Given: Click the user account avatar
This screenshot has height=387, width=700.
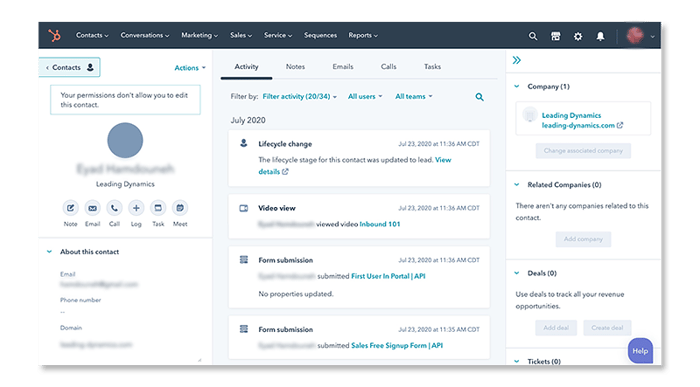Looking at the screenshot, I should [635, 35].
